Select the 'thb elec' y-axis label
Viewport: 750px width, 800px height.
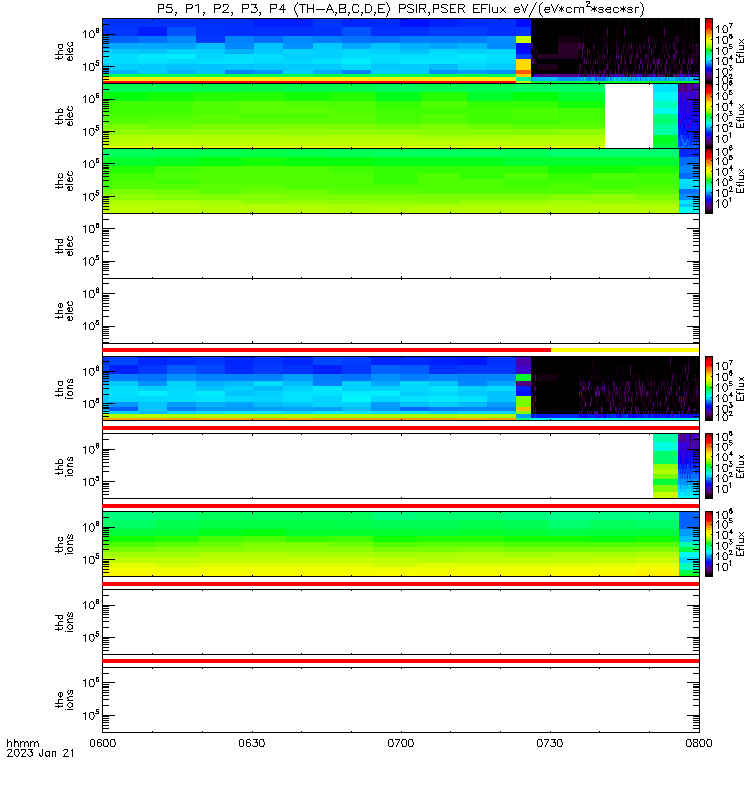click(x=65, y=116)
